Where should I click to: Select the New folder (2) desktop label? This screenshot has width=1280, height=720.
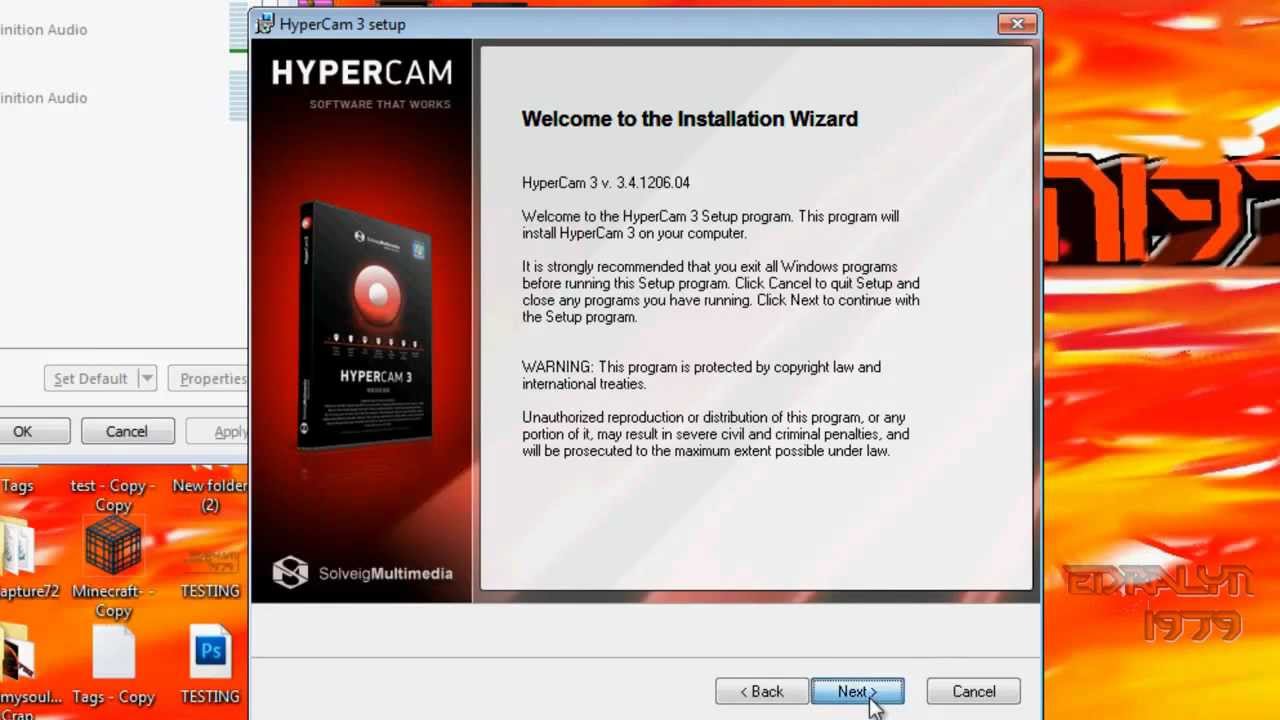click(x=210, y=495)
